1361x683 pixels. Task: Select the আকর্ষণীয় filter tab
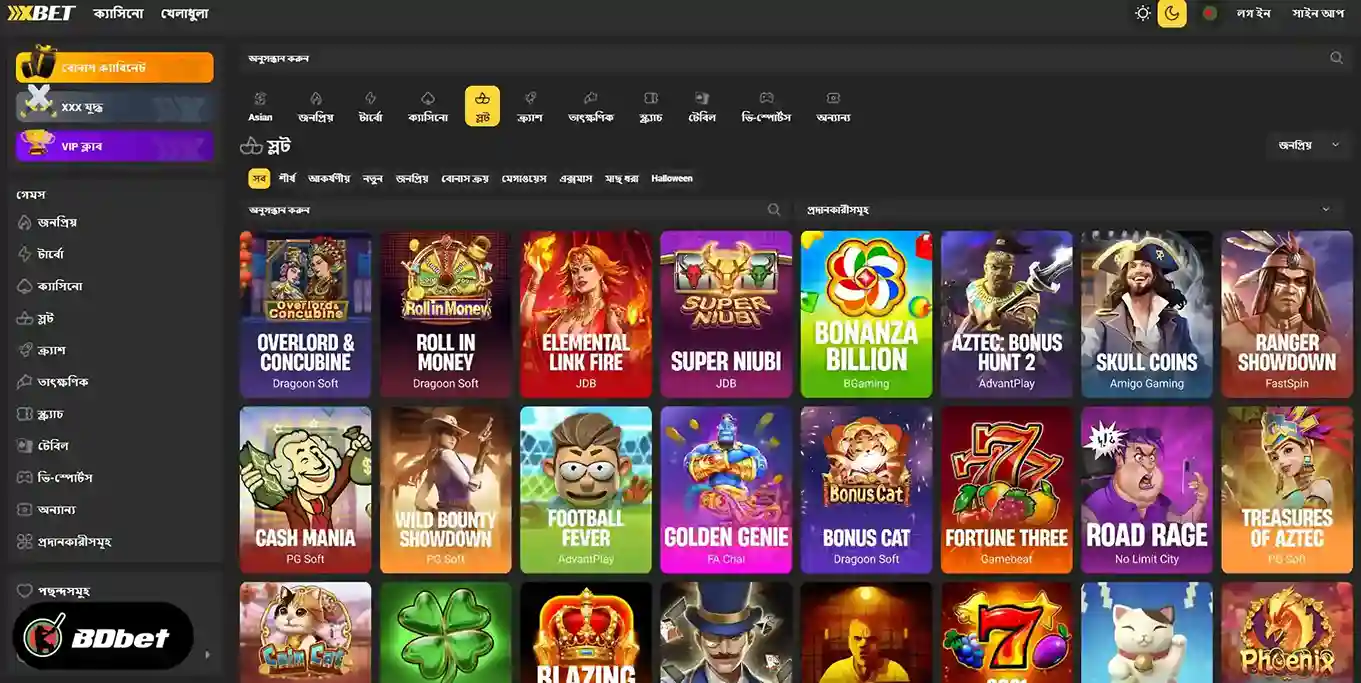tap(329, 178)
